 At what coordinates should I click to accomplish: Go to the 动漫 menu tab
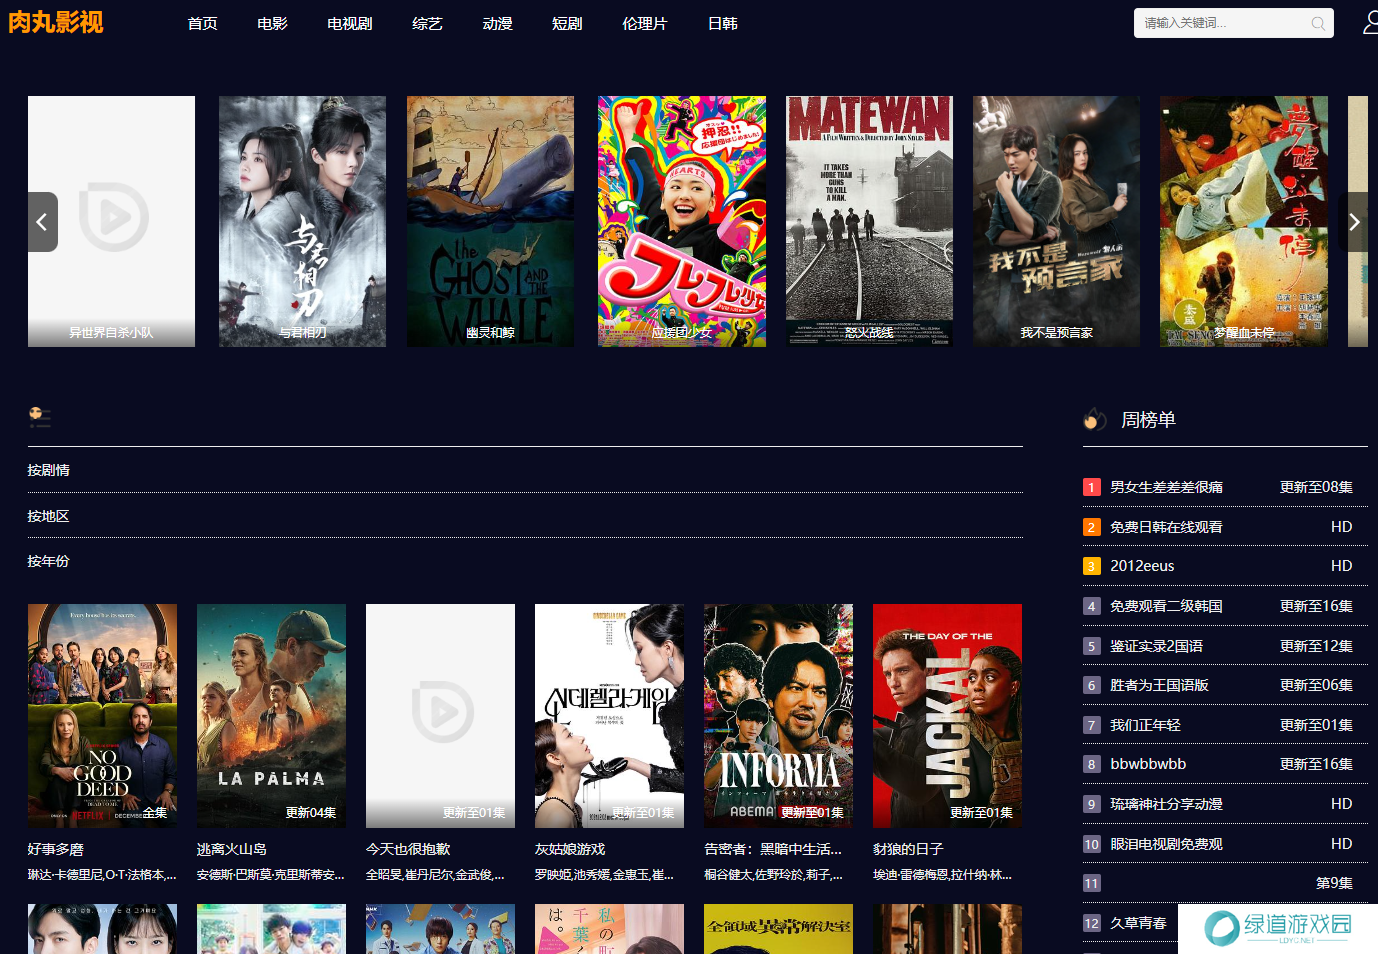coord(497,23)
